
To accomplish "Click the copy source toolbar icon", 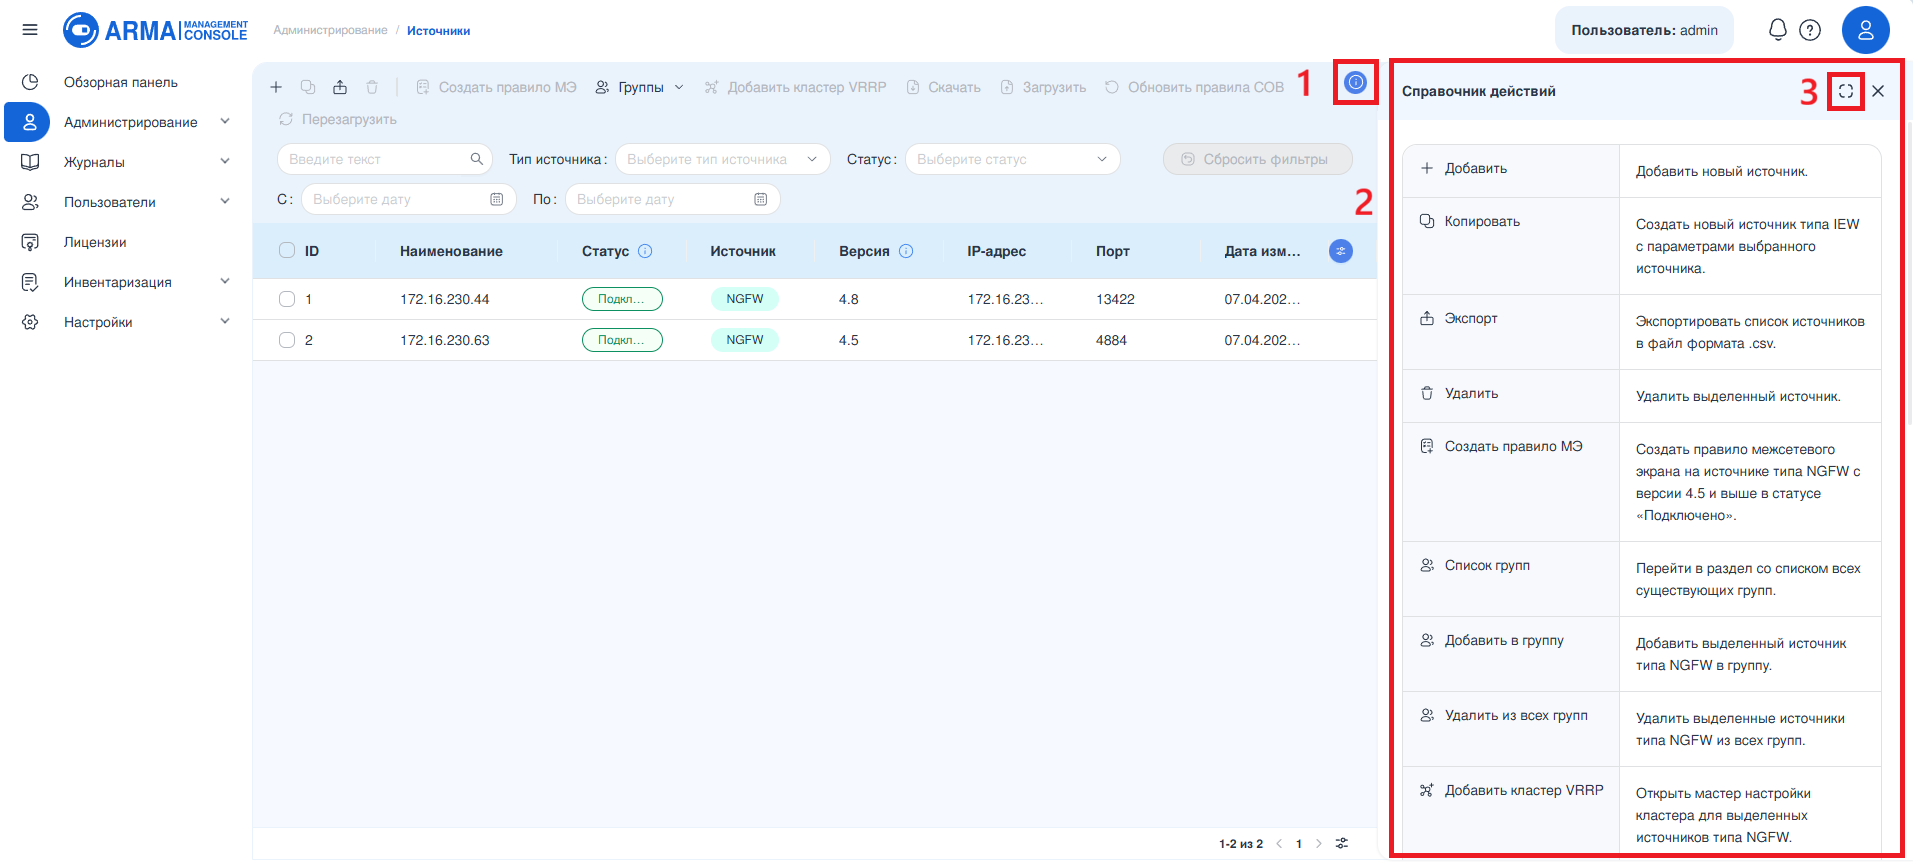I will coord(308,87).
